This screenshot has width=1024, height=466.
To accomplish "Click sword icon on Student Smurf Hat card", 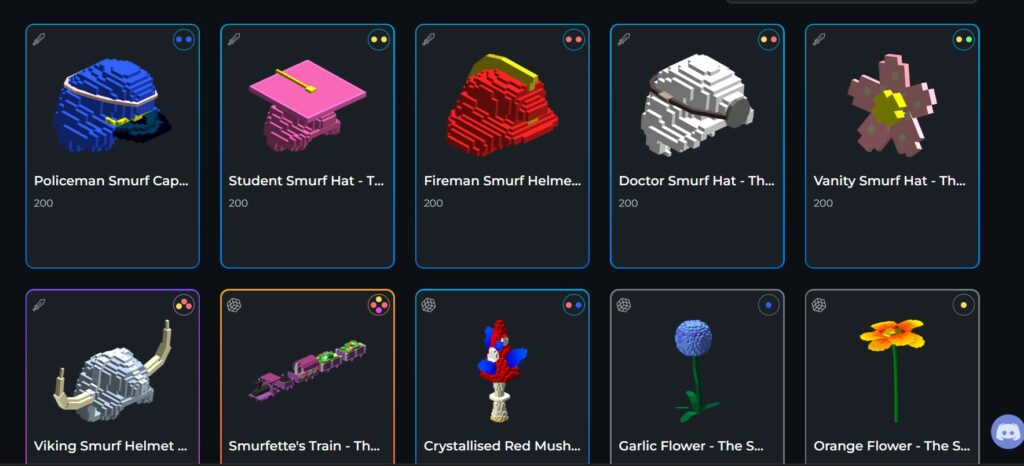I will (234, 39).
